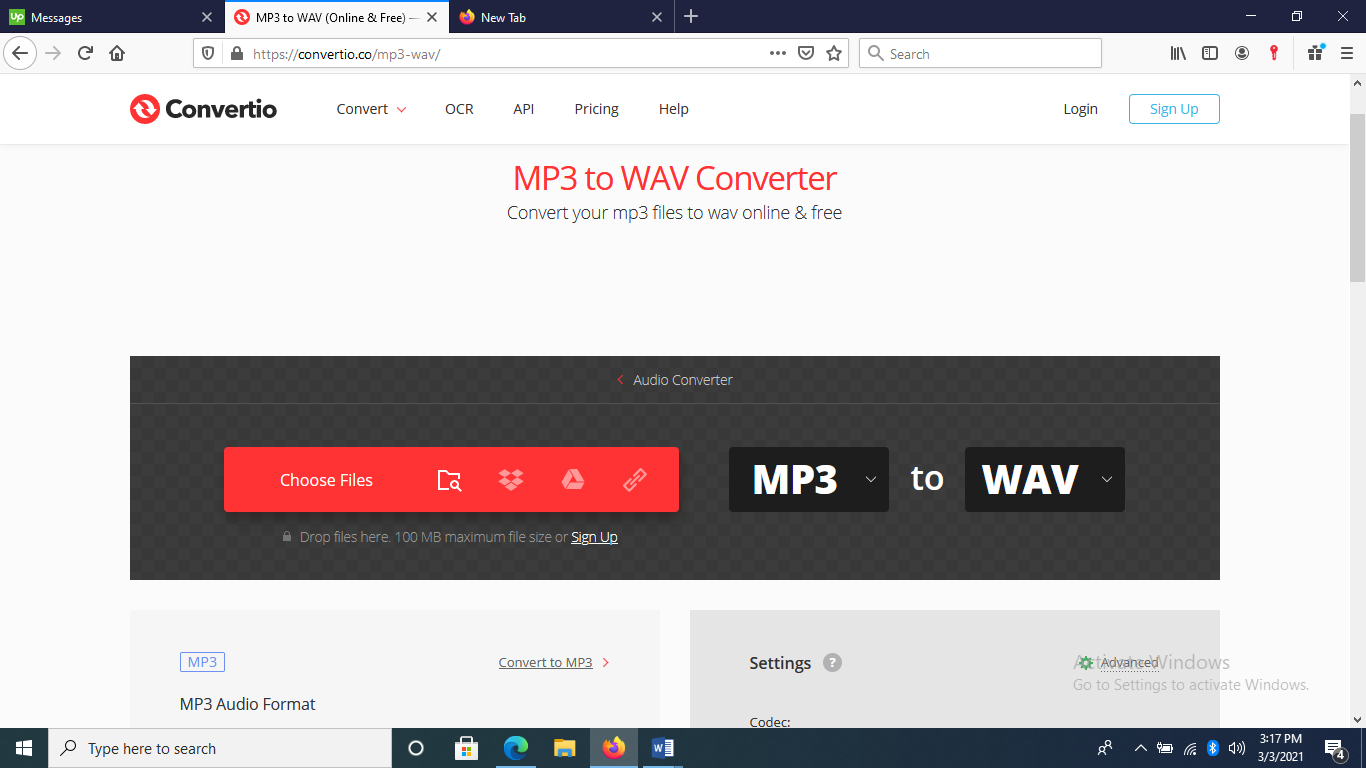Open File Explorer from taskbar
The image size is (1366, 768).
pos(565,748)
